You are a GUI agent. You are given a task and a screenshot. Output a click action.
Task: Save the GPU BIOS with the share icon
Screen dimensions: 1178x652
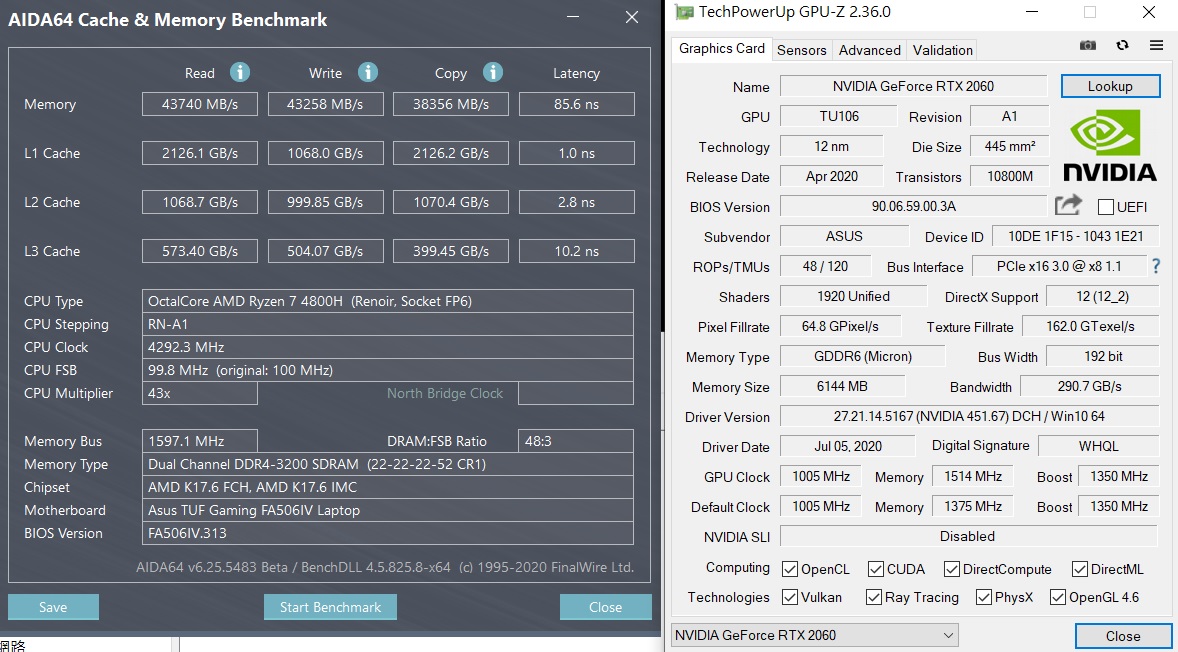click(1068, 205)
